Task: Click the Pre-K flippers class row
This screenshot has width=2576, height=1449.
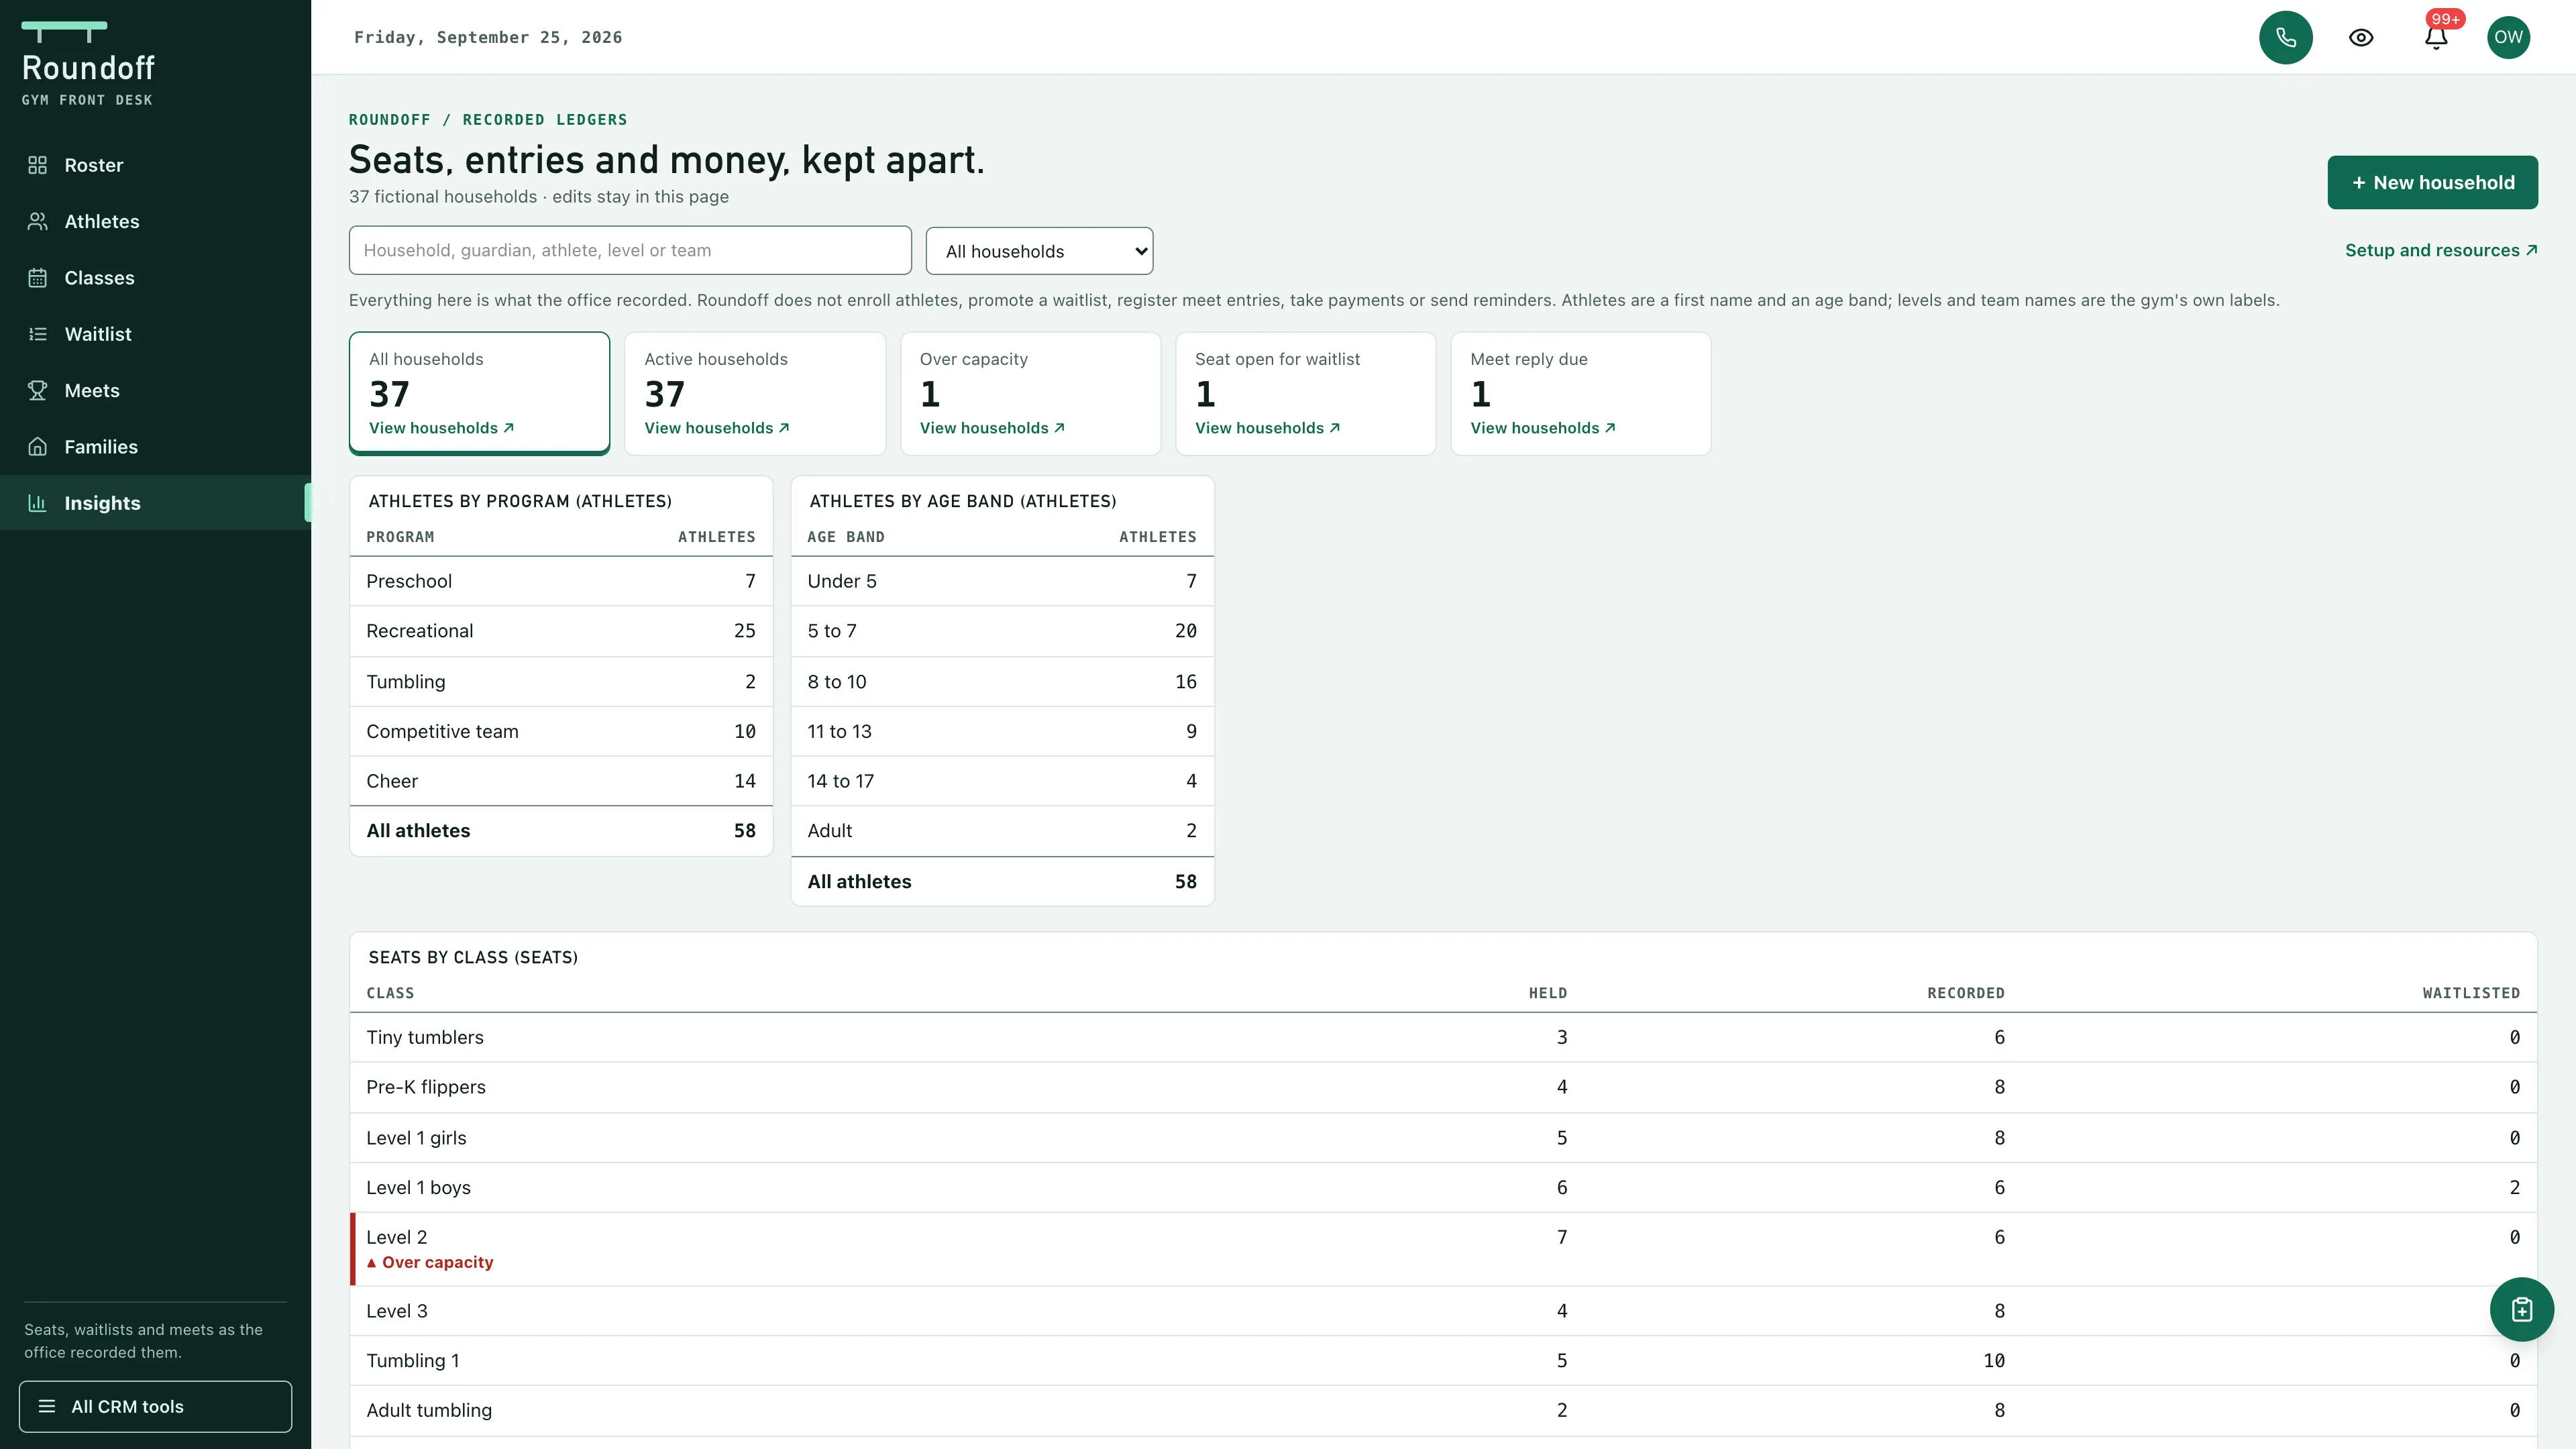Action: click(x=1443, y=1087)
